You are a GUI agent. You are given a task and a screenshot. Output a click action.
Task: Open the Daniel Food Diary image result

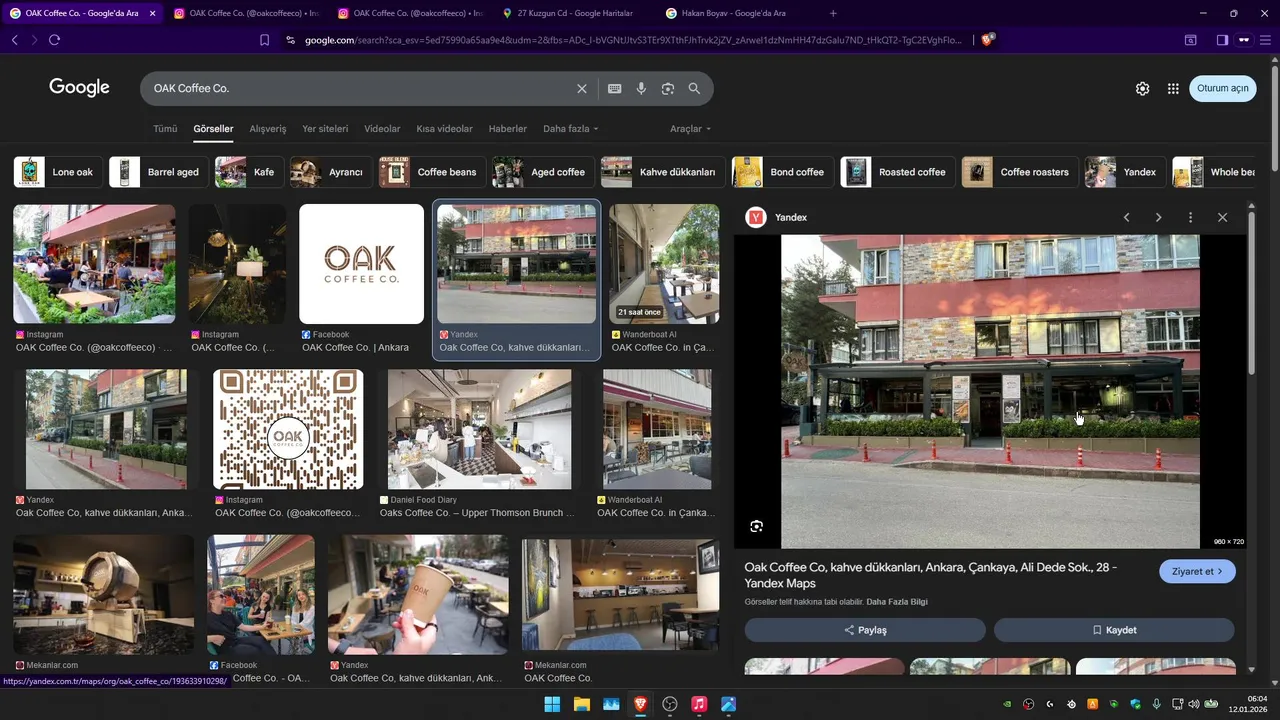[480, 429]
